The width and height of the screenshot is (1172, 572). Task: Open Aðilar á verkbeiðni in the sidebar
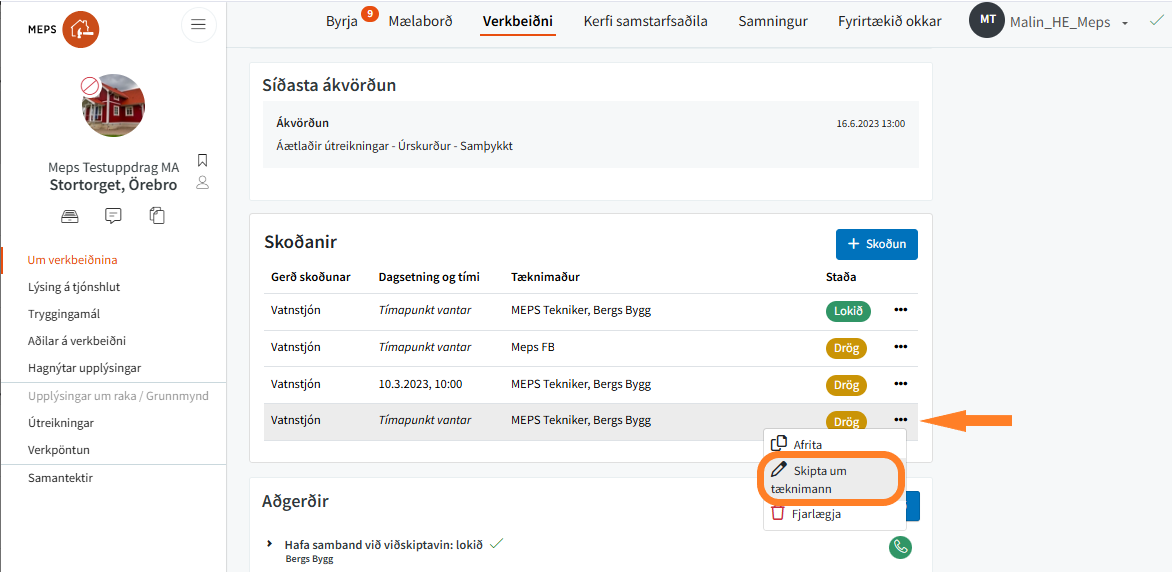click(76, 341)
